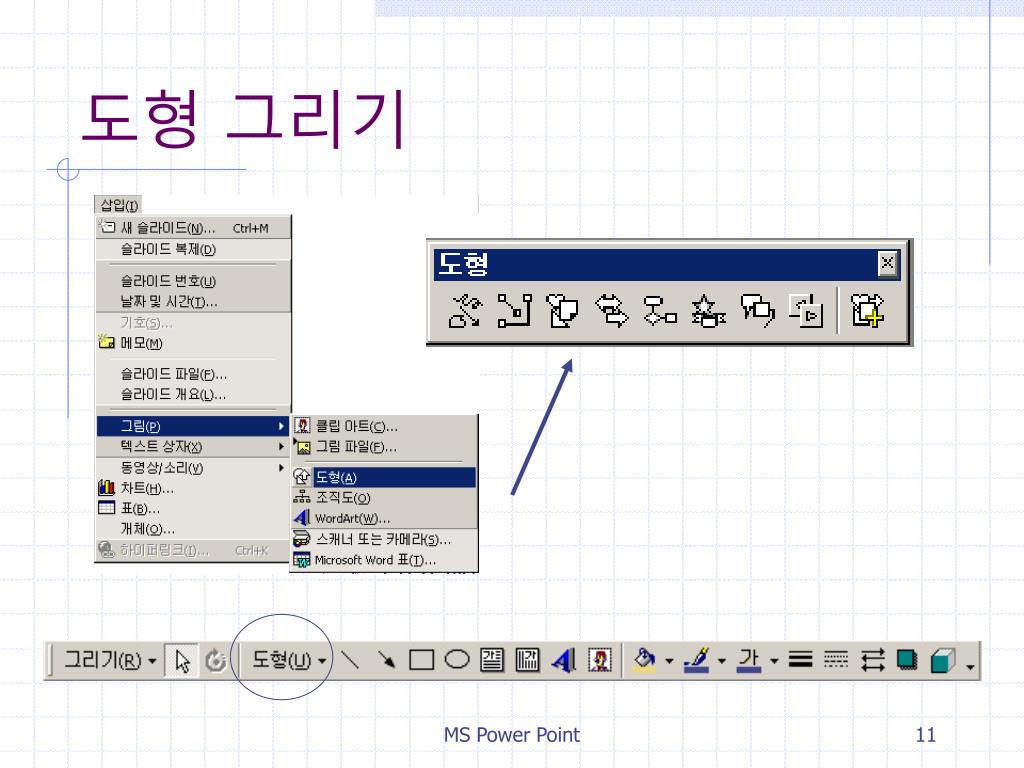The width and height of the screenshot is (1024, 768).
Task: Open the Arrow Style options
Action: [872, 660]
